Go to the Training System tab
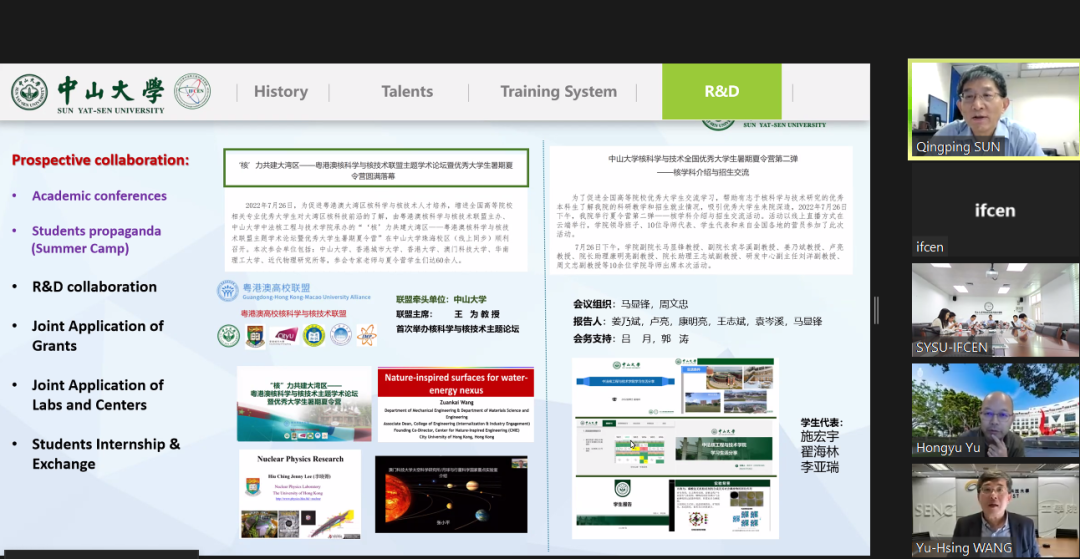 [558, 91]
